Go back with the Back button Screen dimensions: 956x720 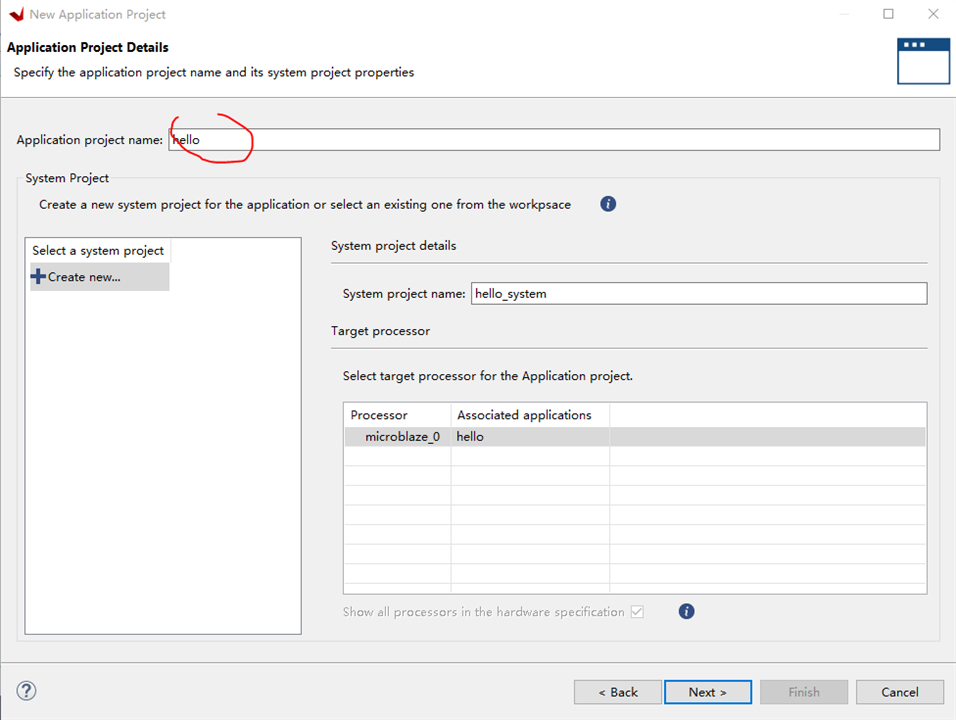click(617, 692)
